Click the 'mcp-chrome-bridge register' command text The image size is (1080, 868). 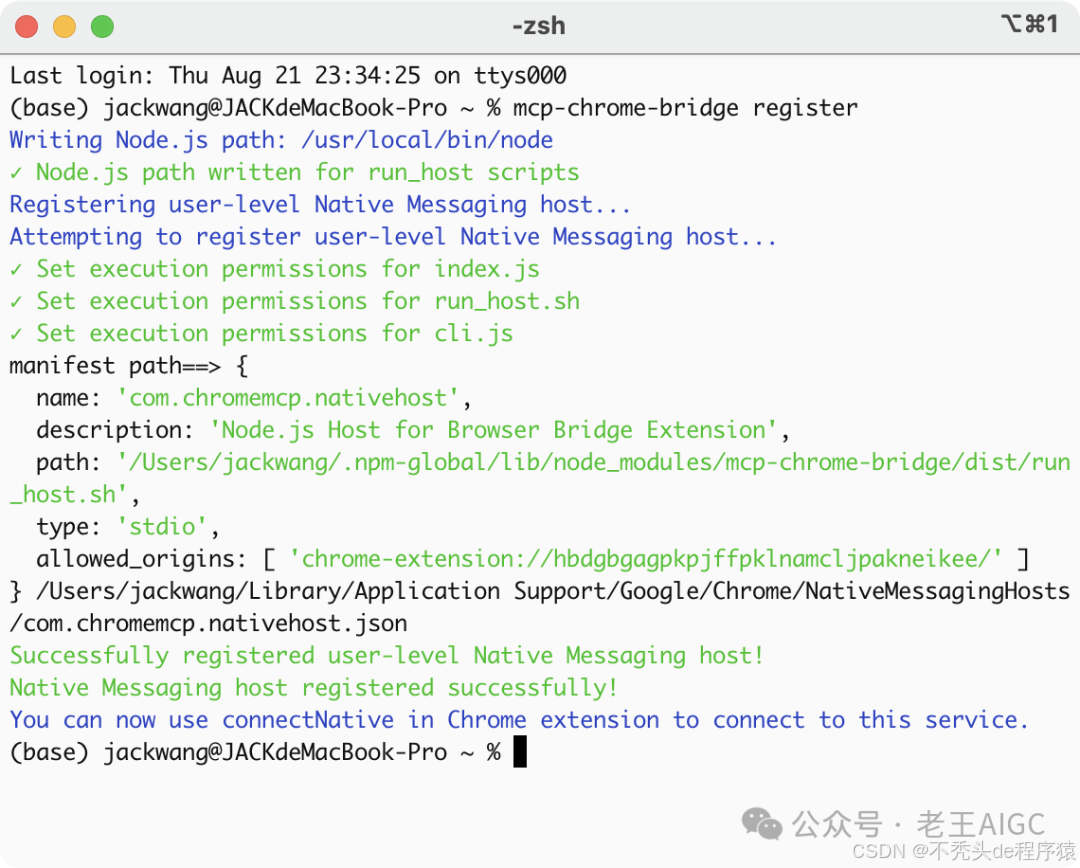point(685,107)
